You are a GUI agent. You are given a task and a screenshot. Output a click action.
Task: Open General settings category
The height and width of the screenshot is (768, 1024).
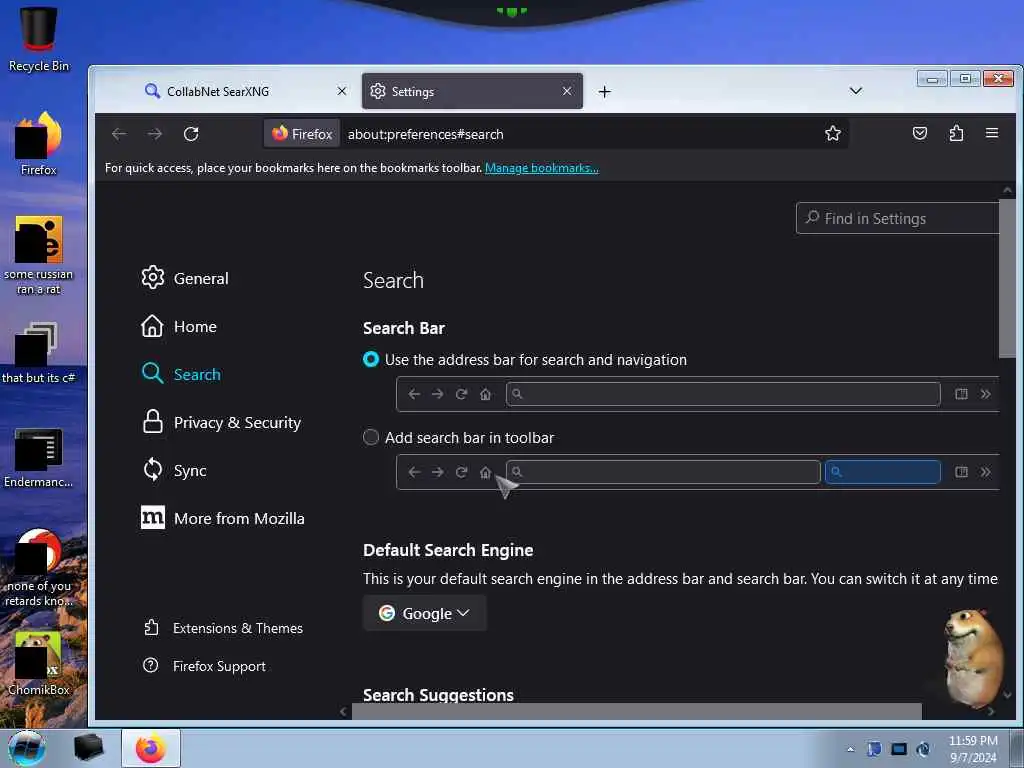185,278
